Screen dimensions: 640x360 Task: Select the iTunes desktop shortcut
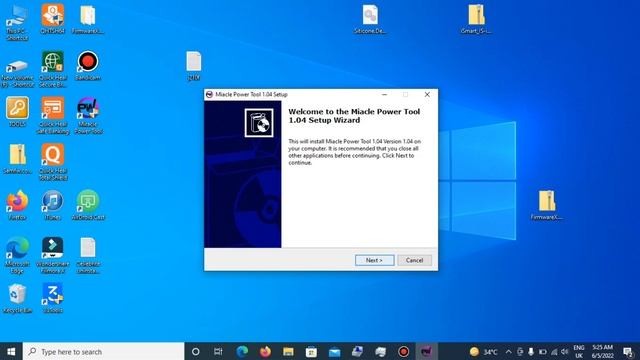click(53, 205)
